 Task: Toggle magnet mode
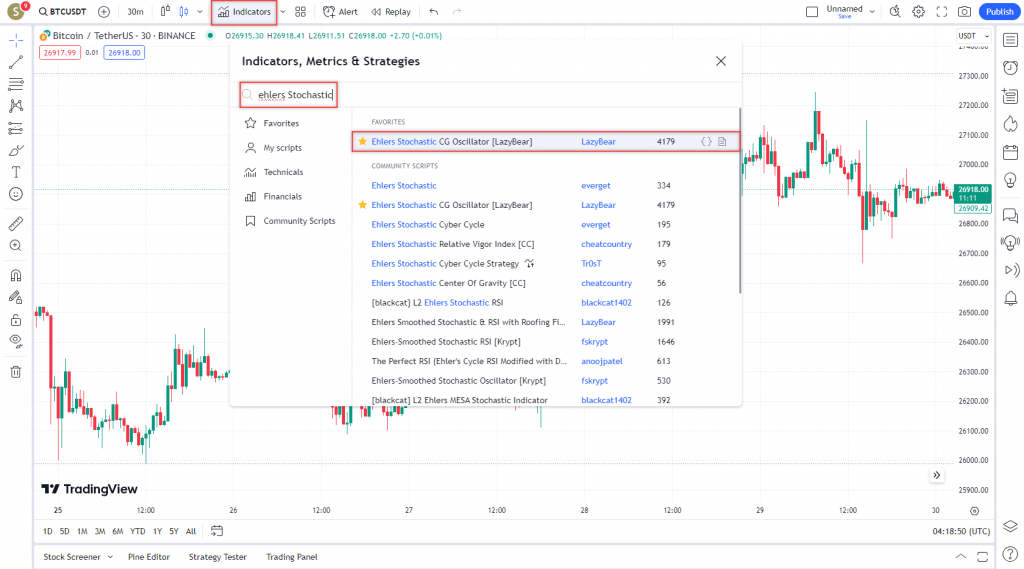coord(16,275)
